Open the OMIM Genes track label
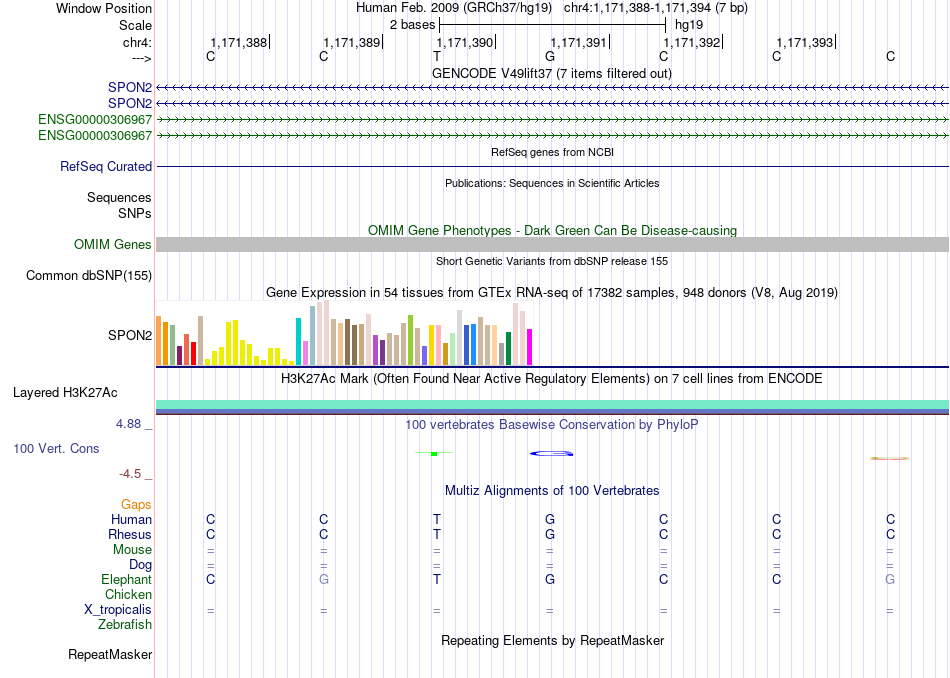This screenshot has height=678, width=950. pos(113,245)
